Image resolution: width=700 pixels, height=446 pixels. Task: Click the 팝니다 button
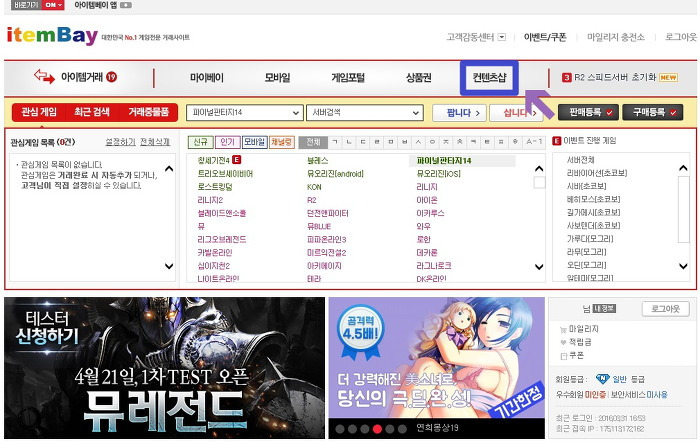[459, 113]
